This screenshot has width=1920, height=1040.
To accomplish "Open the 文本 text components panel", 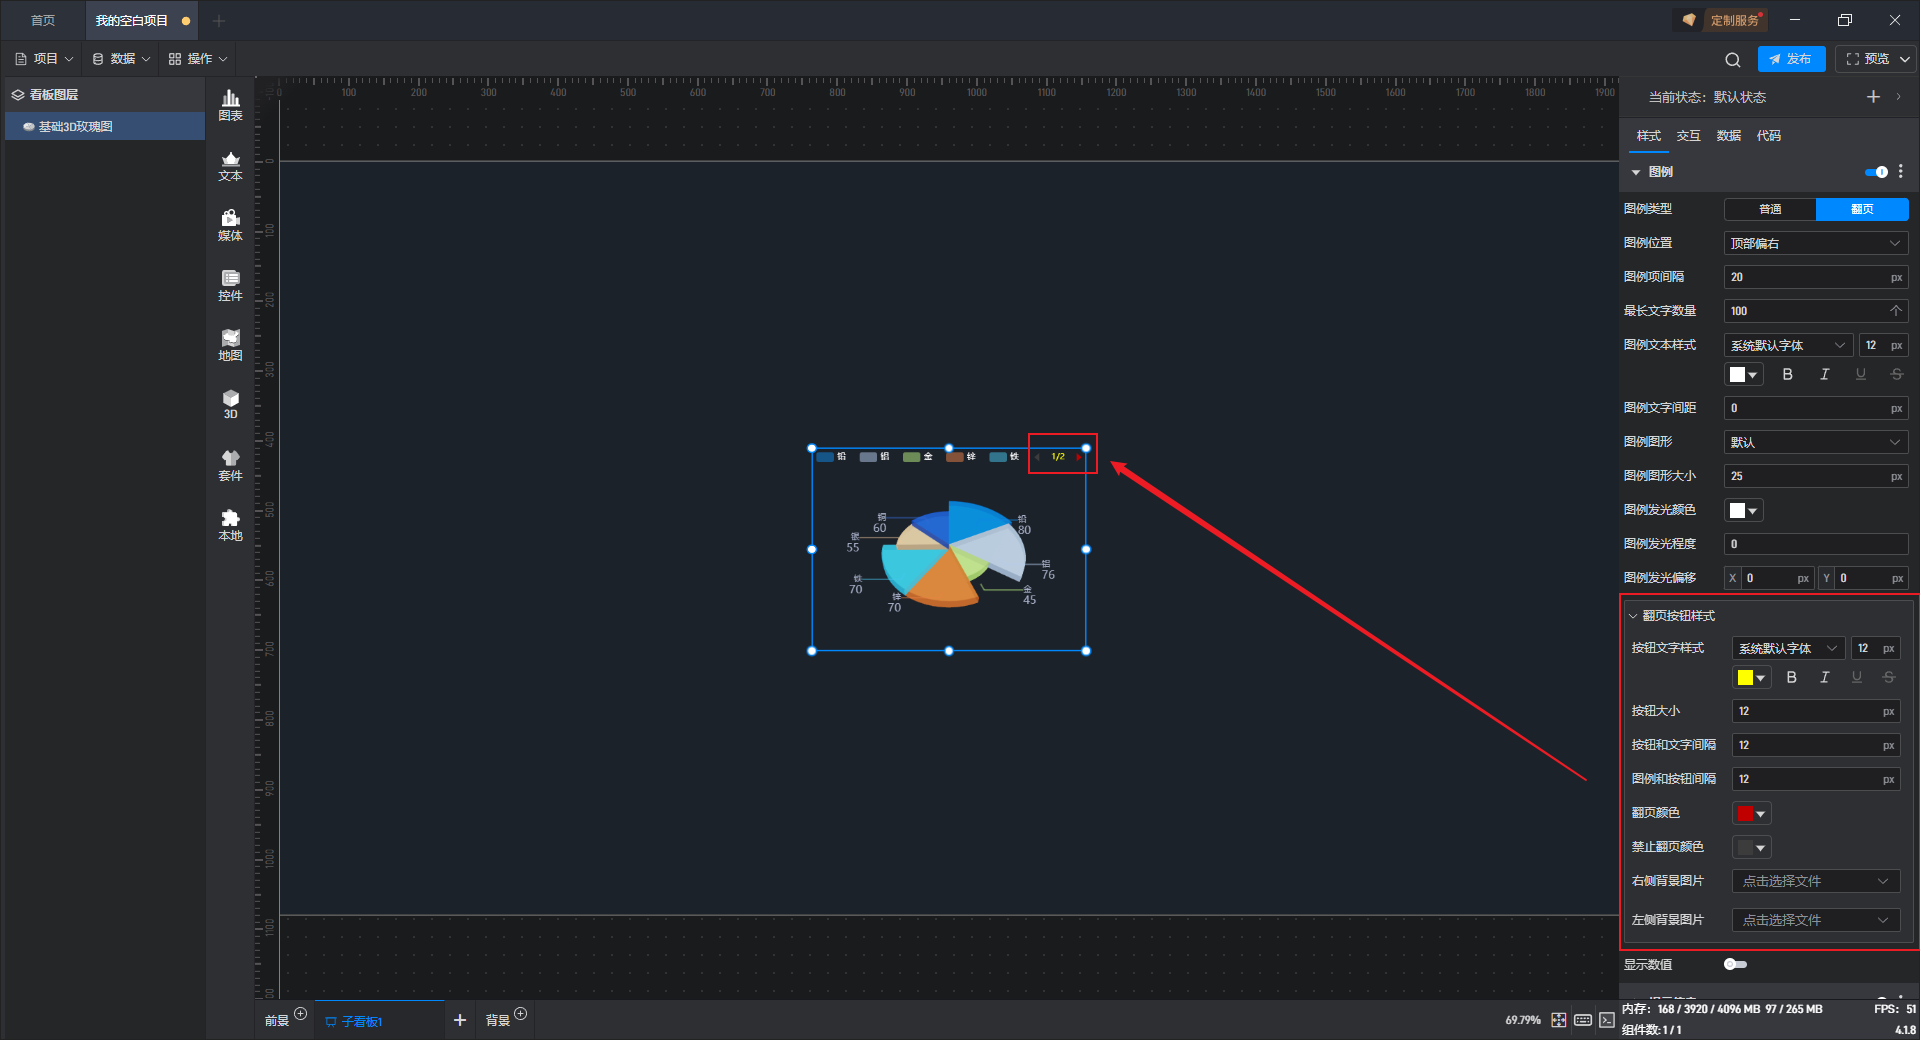I will (230, 166).
